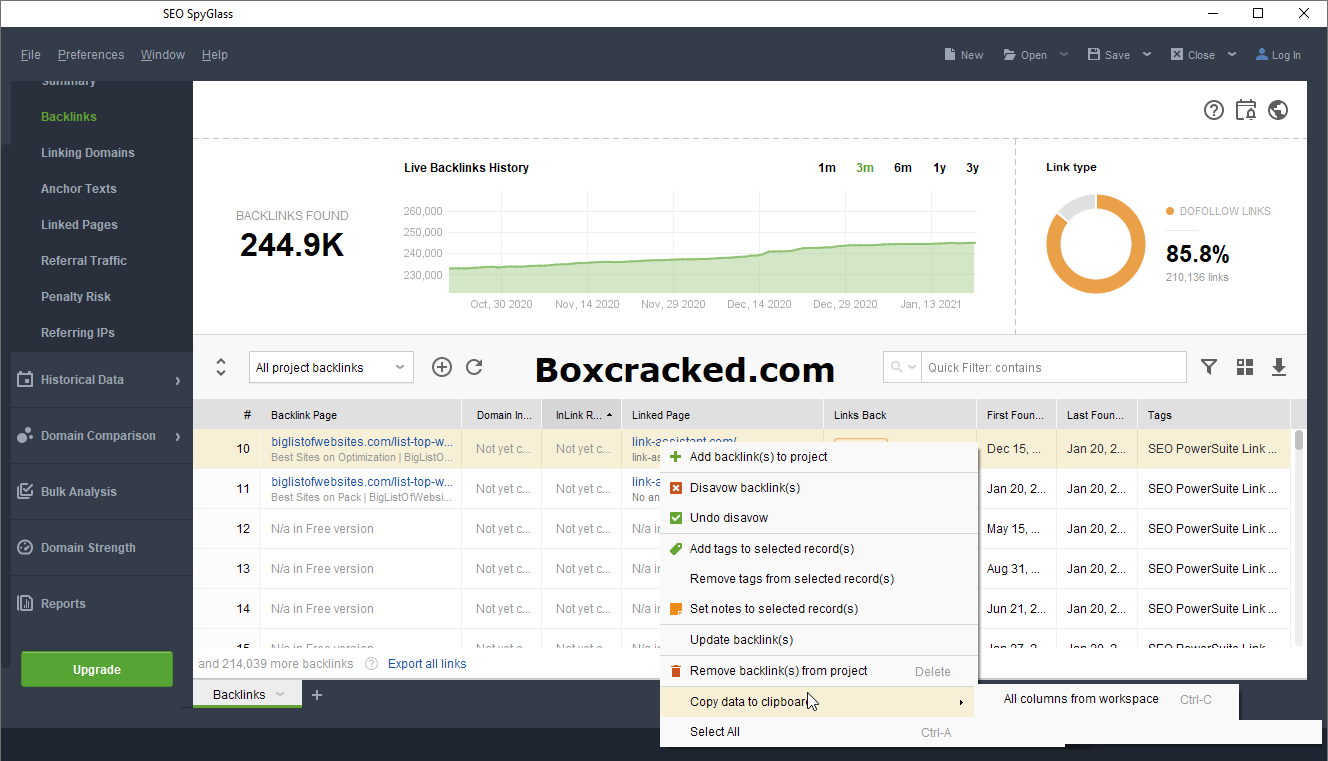Click Export all links link

[x=427, y=664]
